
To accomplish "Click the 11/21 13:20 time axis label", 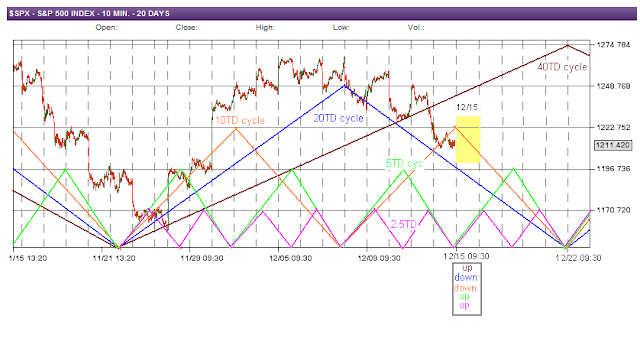I will tap(114, 258).
